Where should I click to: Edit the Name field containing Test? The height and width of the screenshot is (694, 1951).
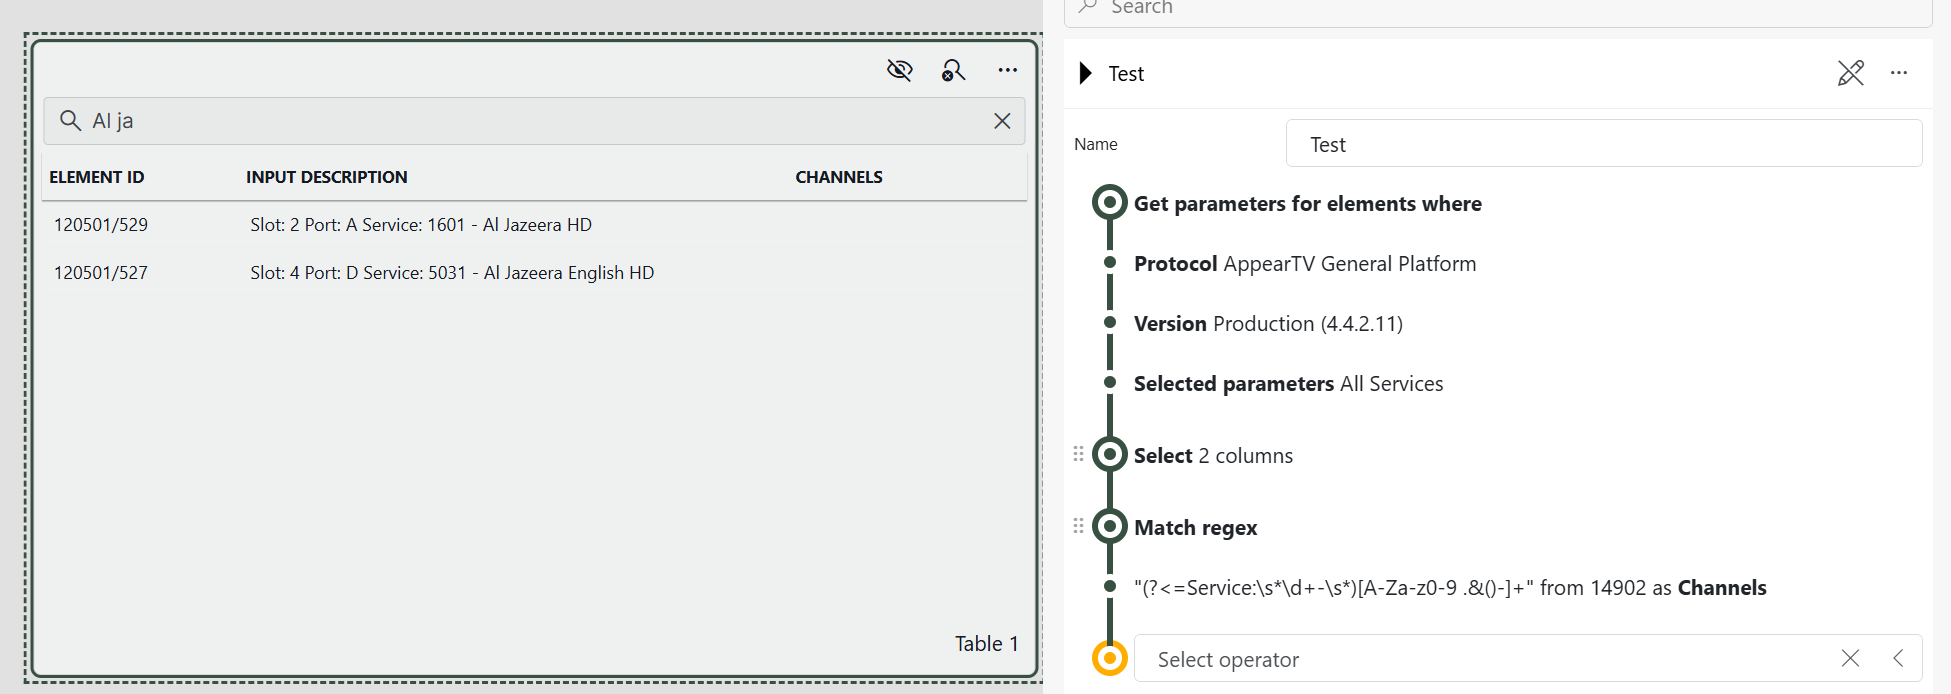tap(1603, 144)
